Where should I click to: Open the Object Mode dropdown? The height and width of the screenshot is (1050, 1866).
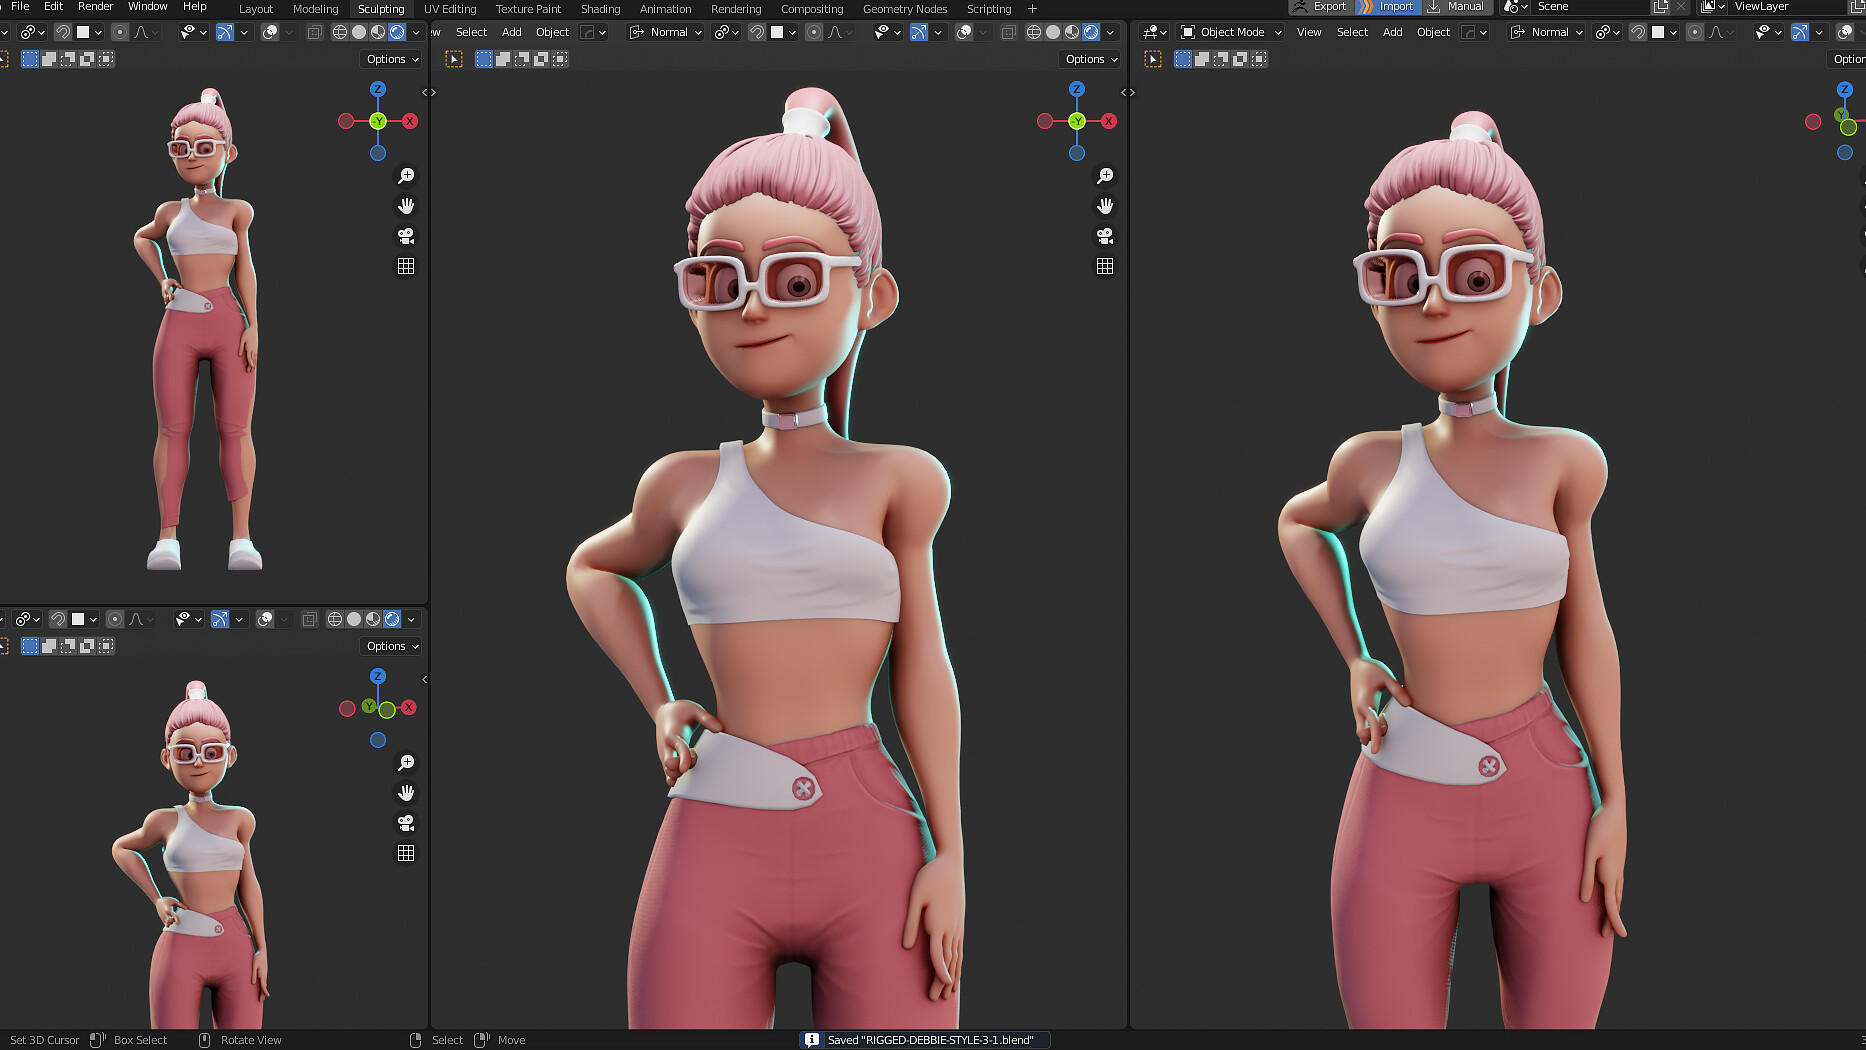pyautogui.click(x=1229, y=31)
